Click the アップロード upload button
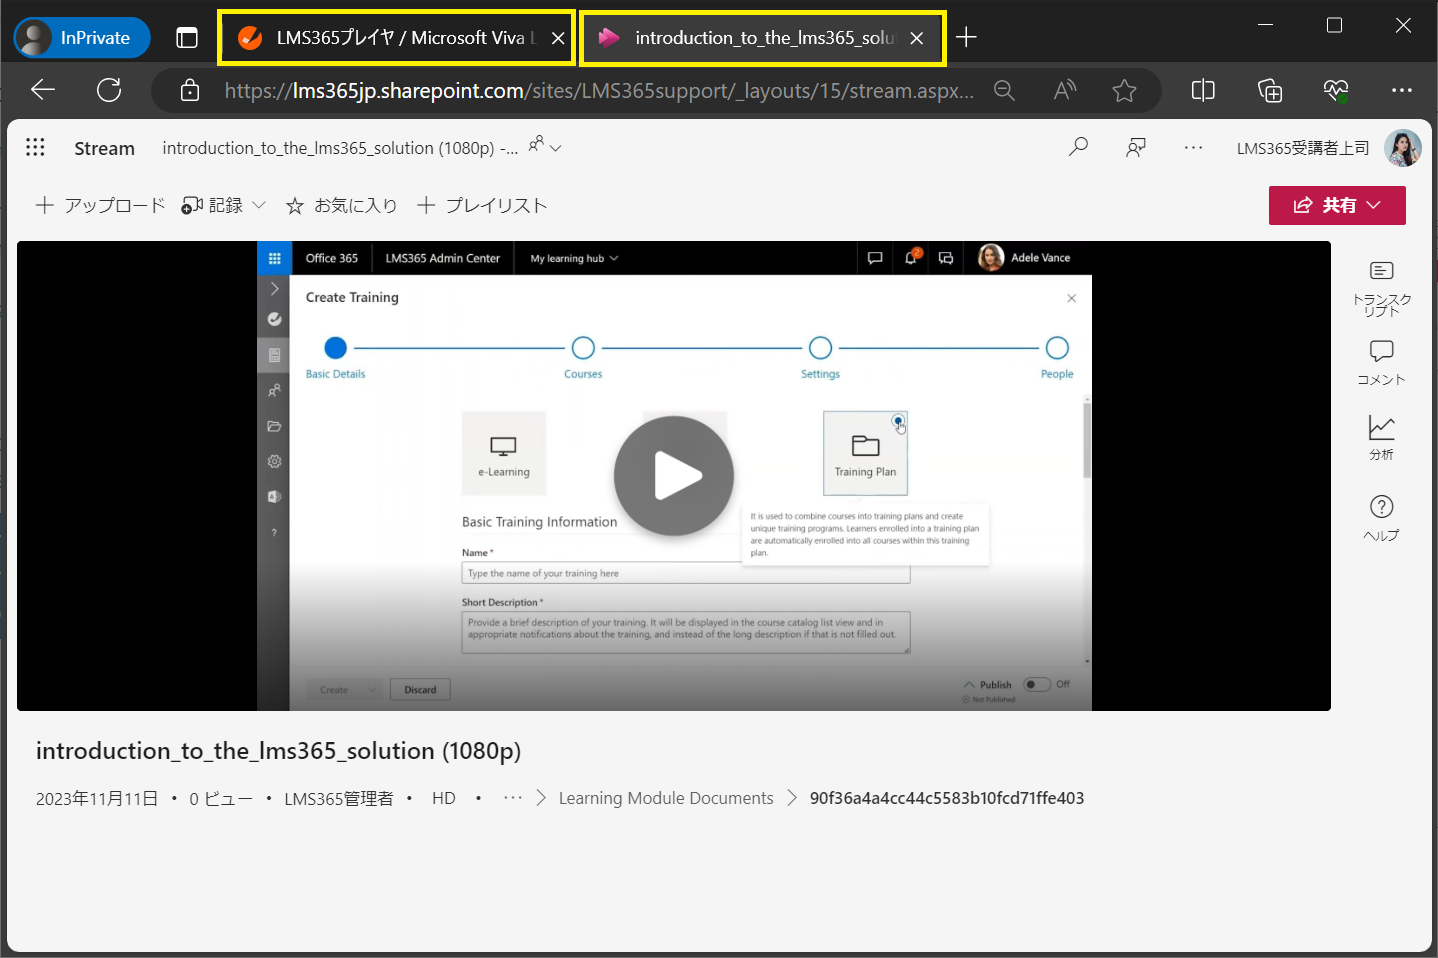Screen dimensions: 1438x958 100,205
